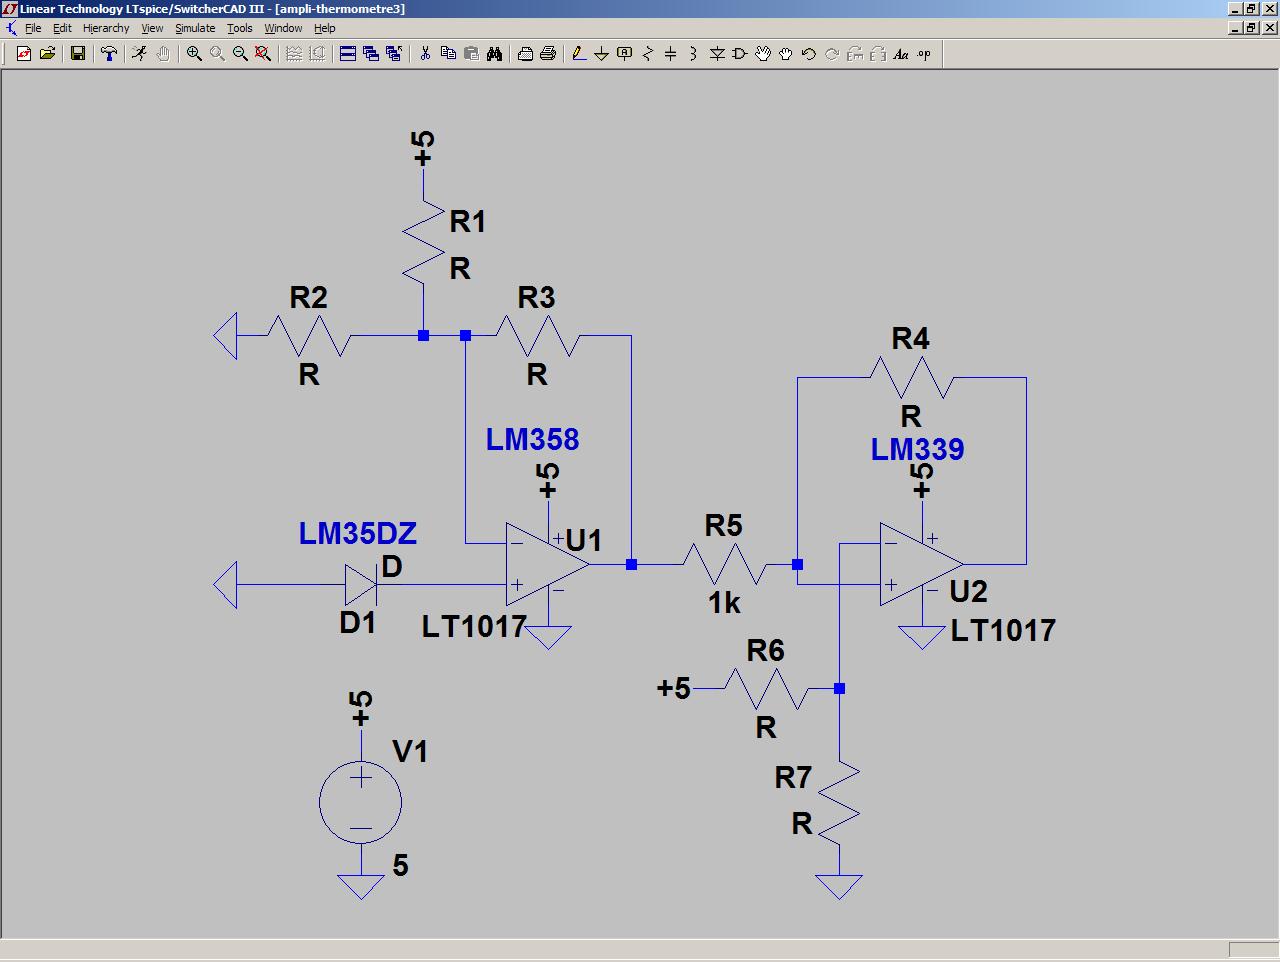
Task: Open Find with the binoculars icon
Action: pos(494,54)
